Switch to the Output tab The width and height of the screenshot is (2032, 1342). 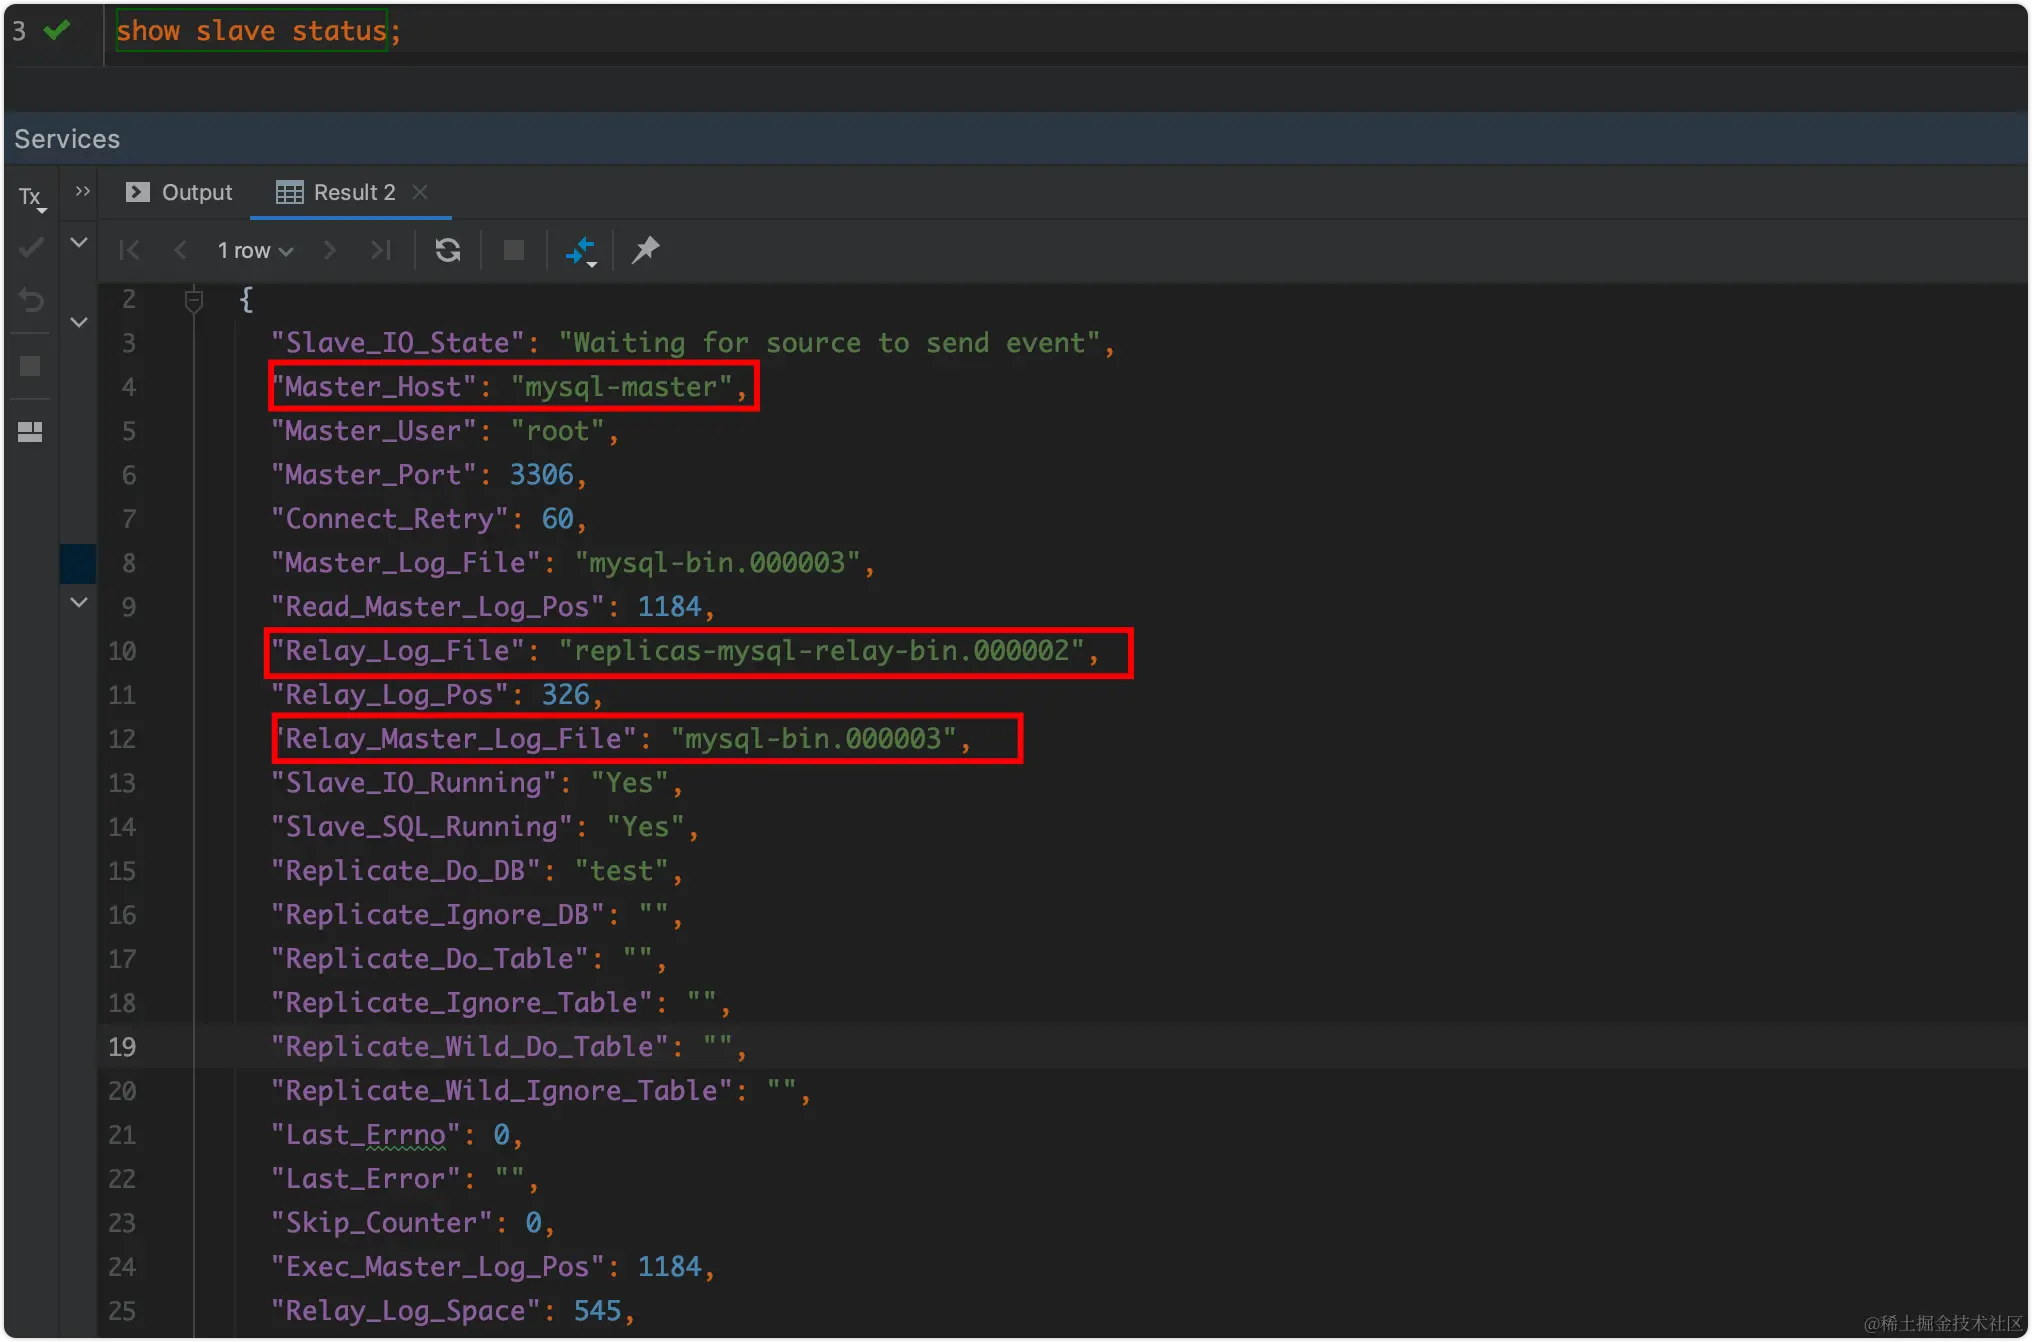(180, 192)
